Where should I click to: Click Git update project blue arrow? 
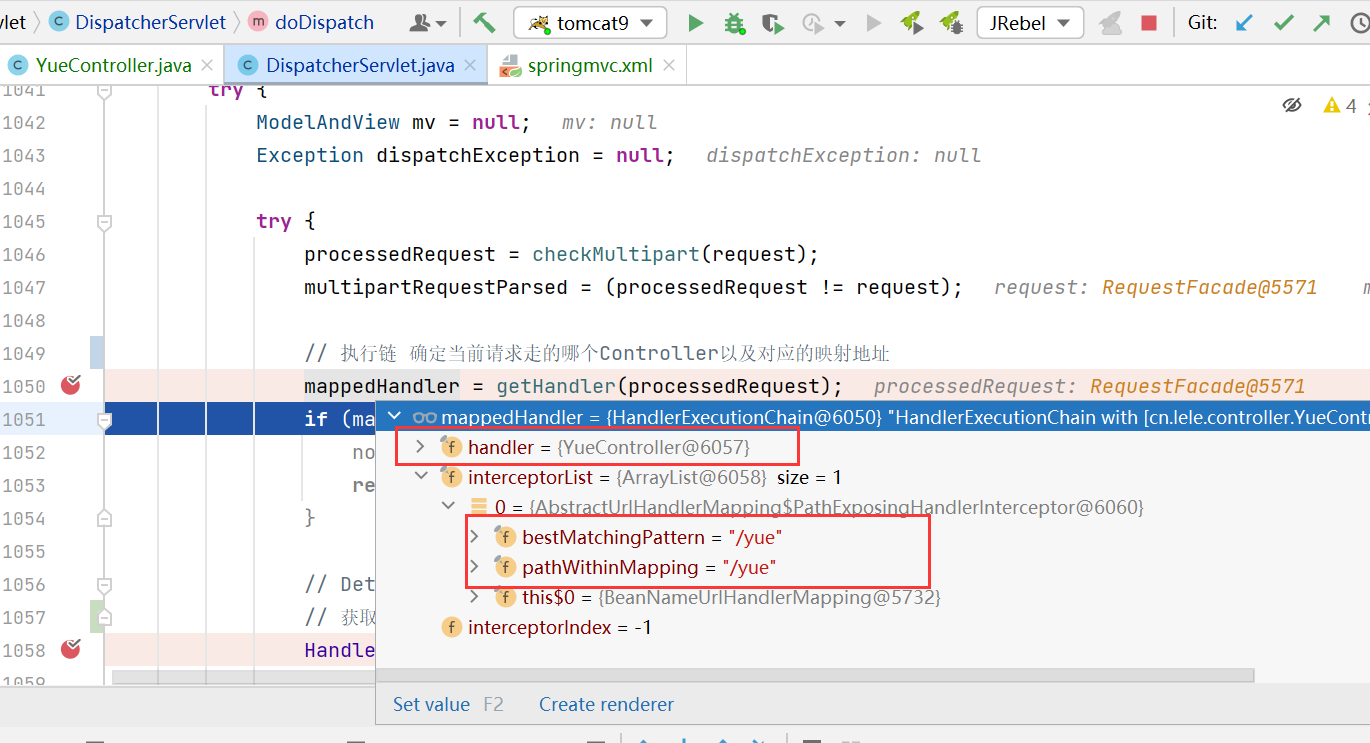1244,22
